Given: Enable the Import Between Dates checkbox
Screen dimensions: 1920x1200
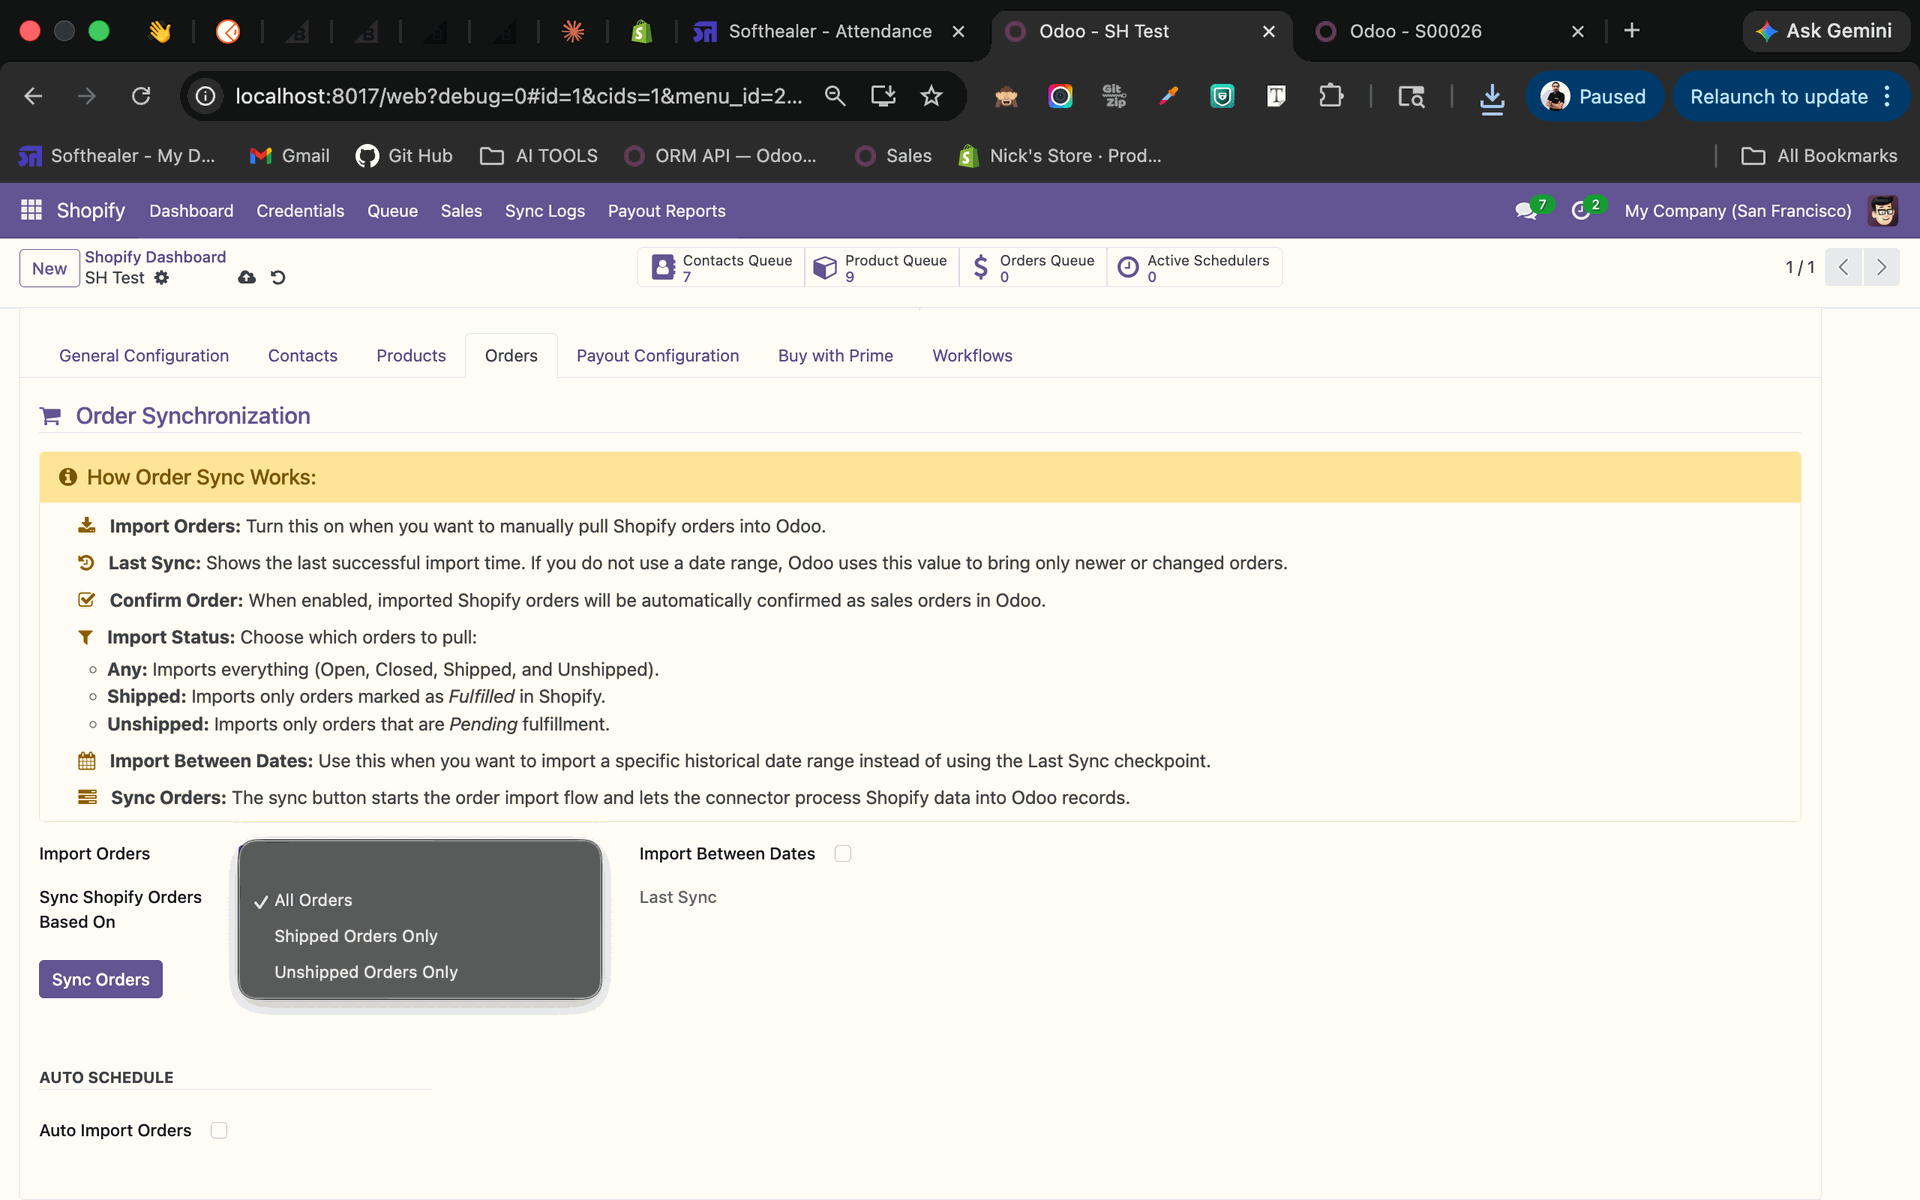Looking at the screenshot, I should (843, 853).
